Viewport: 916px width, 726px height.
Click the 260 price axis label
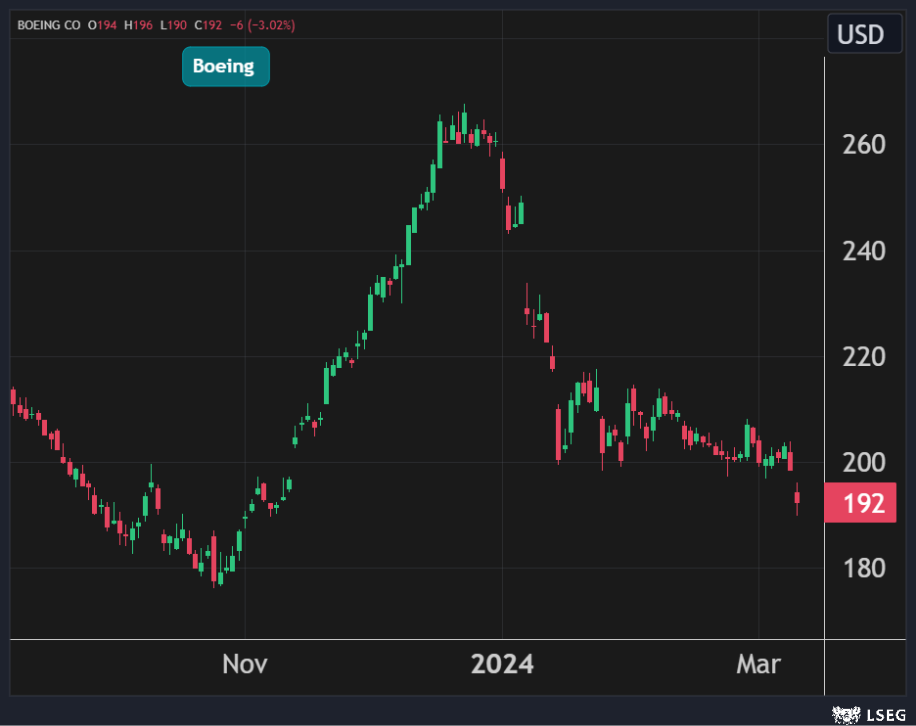click(864, 145)
